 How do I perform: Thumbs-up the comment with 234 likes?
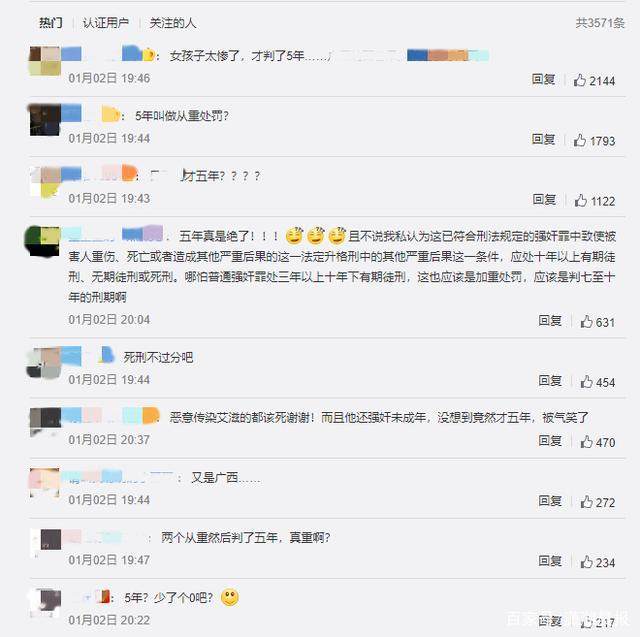[x=586, y=562]
